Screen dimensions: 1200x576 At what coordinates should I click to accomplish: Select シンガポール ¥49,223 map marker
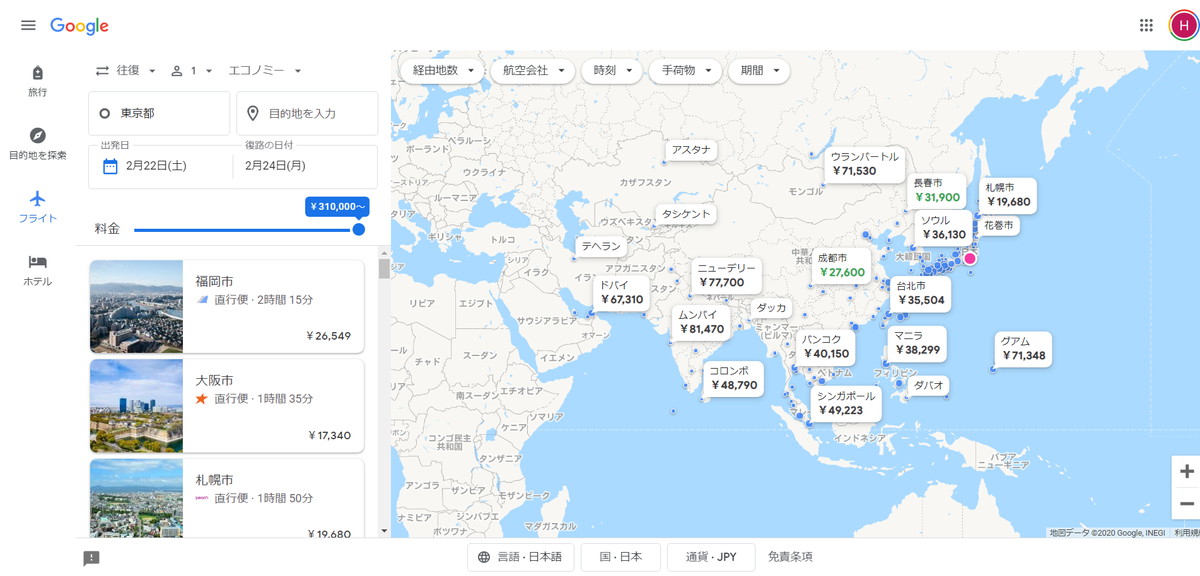pos(846,403)
